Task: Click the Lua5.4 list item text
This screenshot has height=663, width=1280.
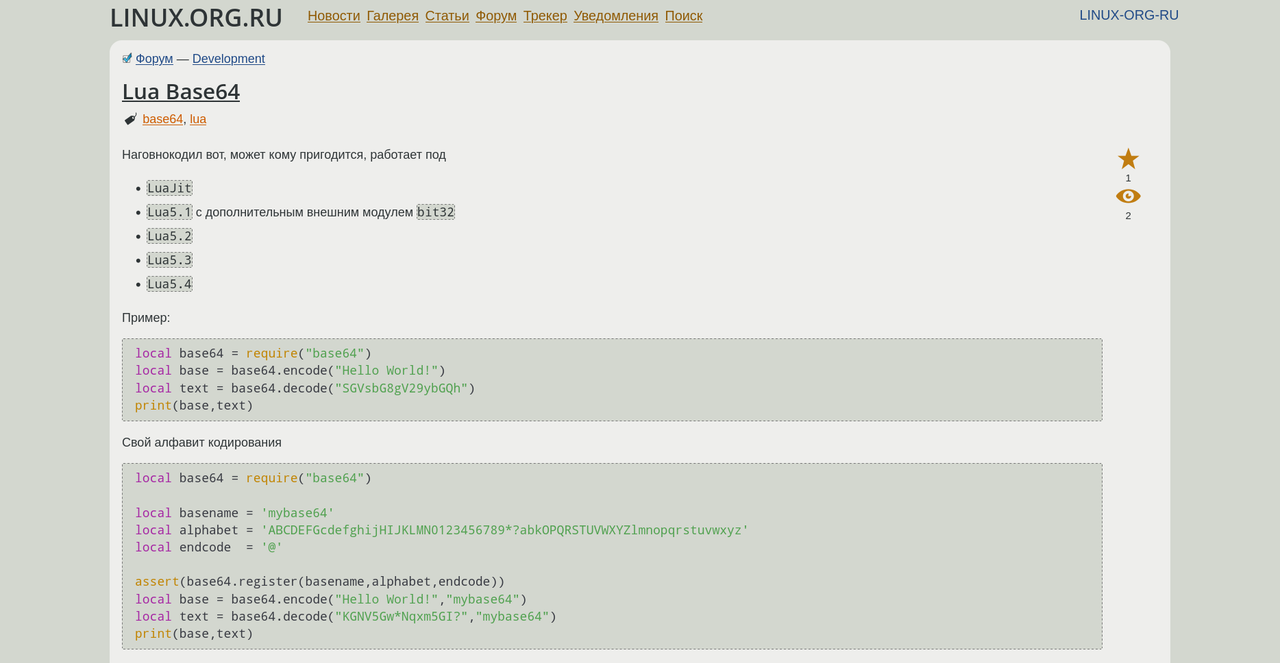Action: pos(169,284)
